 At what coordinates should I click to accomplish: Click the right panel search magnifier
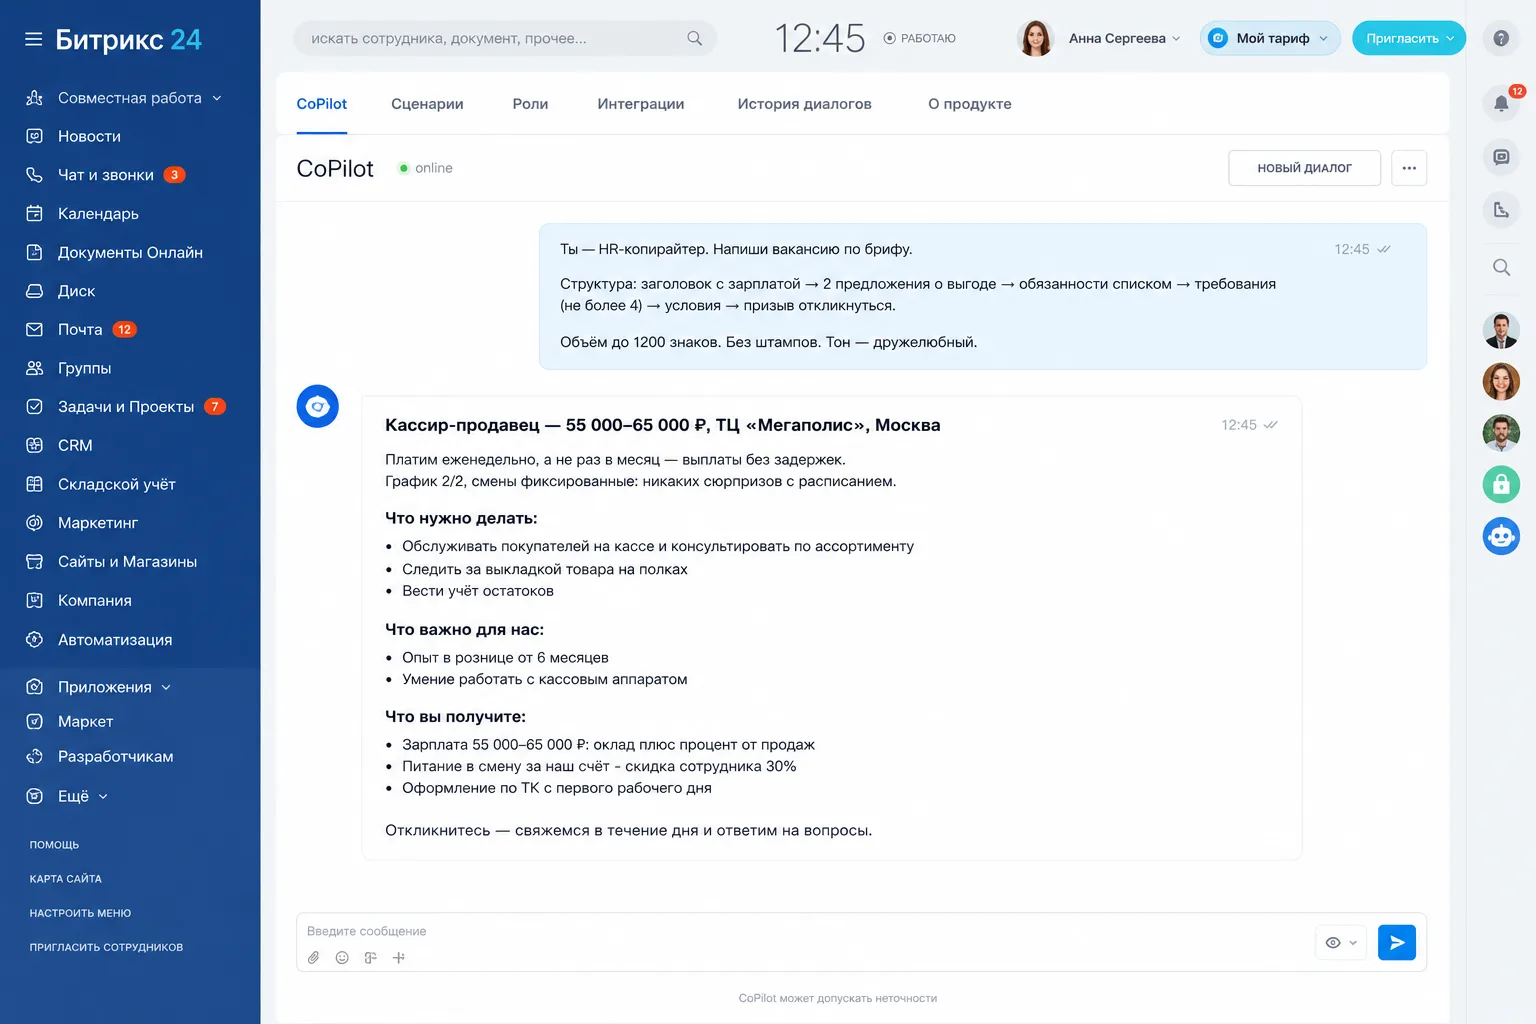(x=1501, y=267)
